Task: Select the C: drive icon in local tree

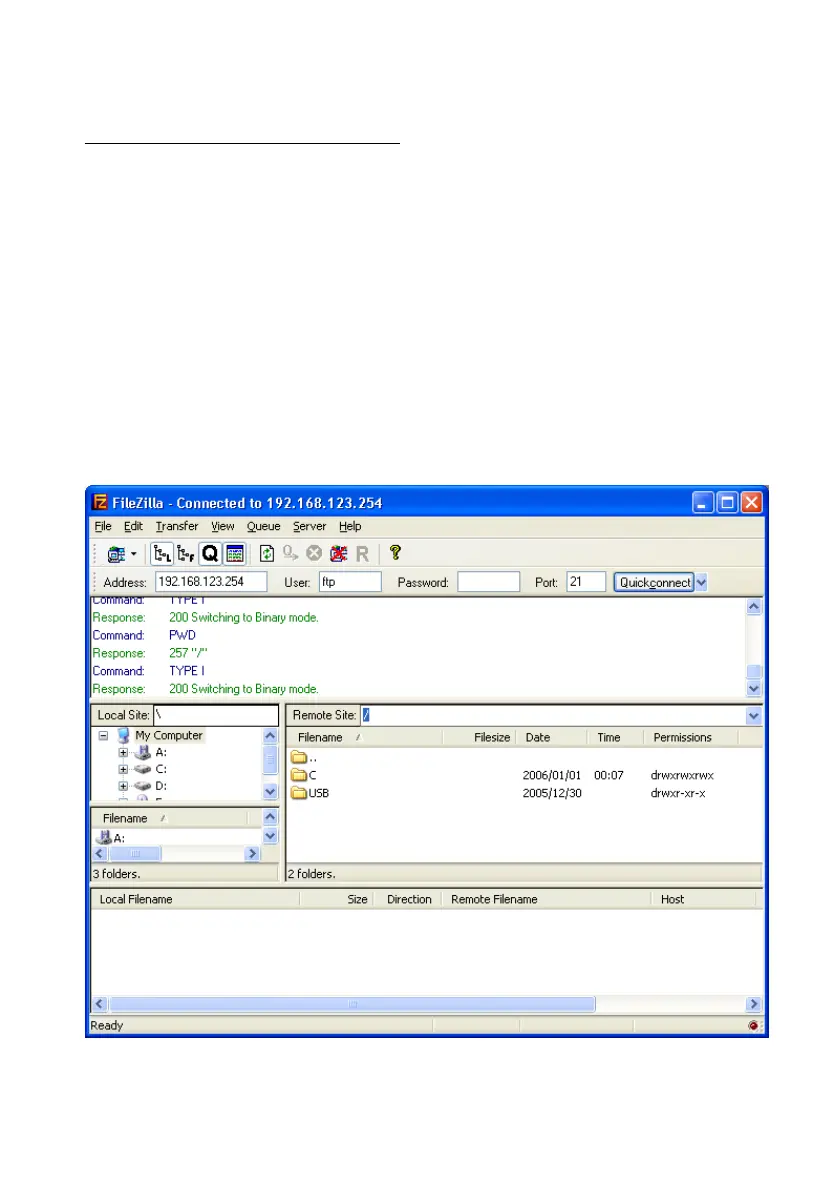Action: 142,769
